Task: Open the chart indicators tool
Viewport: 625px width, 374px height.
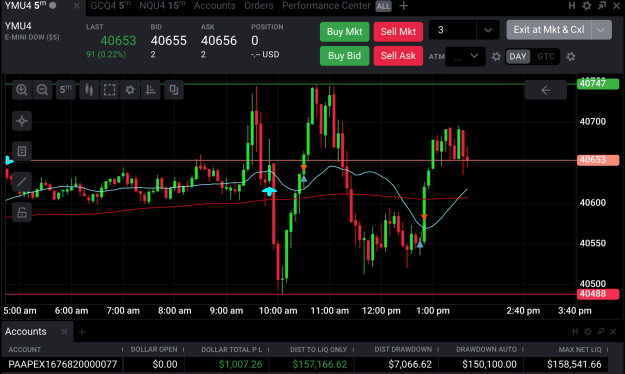Action: 151,90
